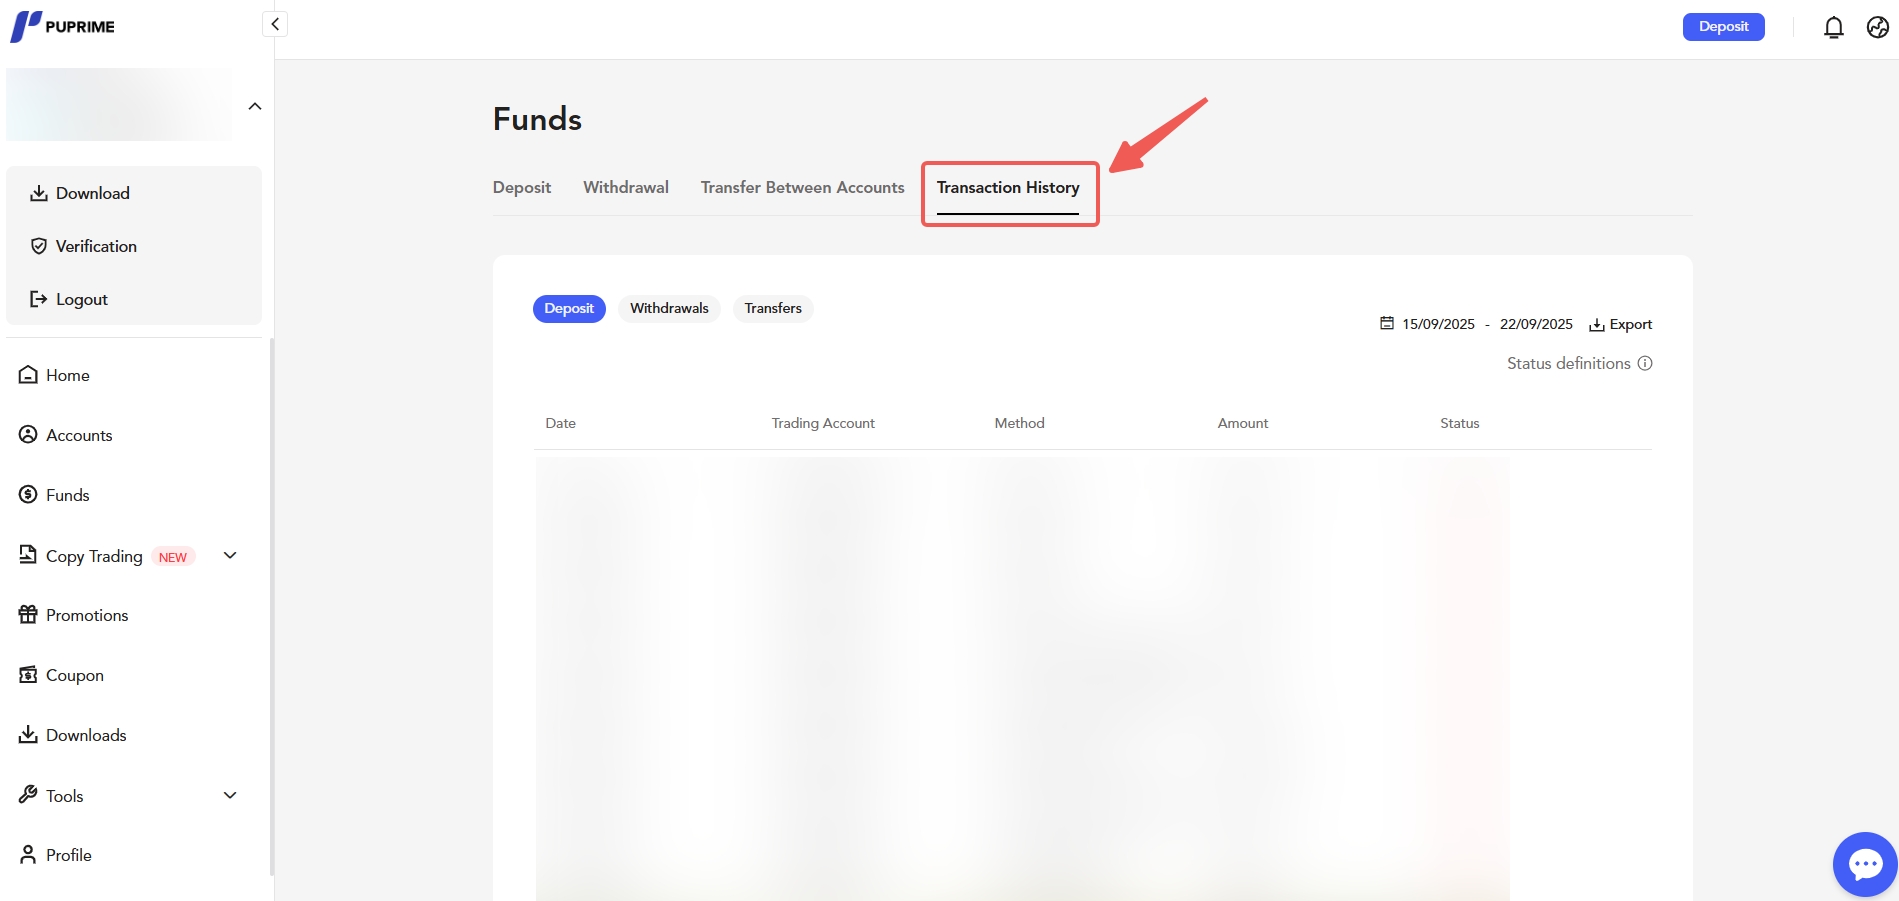Click the Status definitions info icon
This screenshot has width=1899, height=901.
tap(1644, 364)
